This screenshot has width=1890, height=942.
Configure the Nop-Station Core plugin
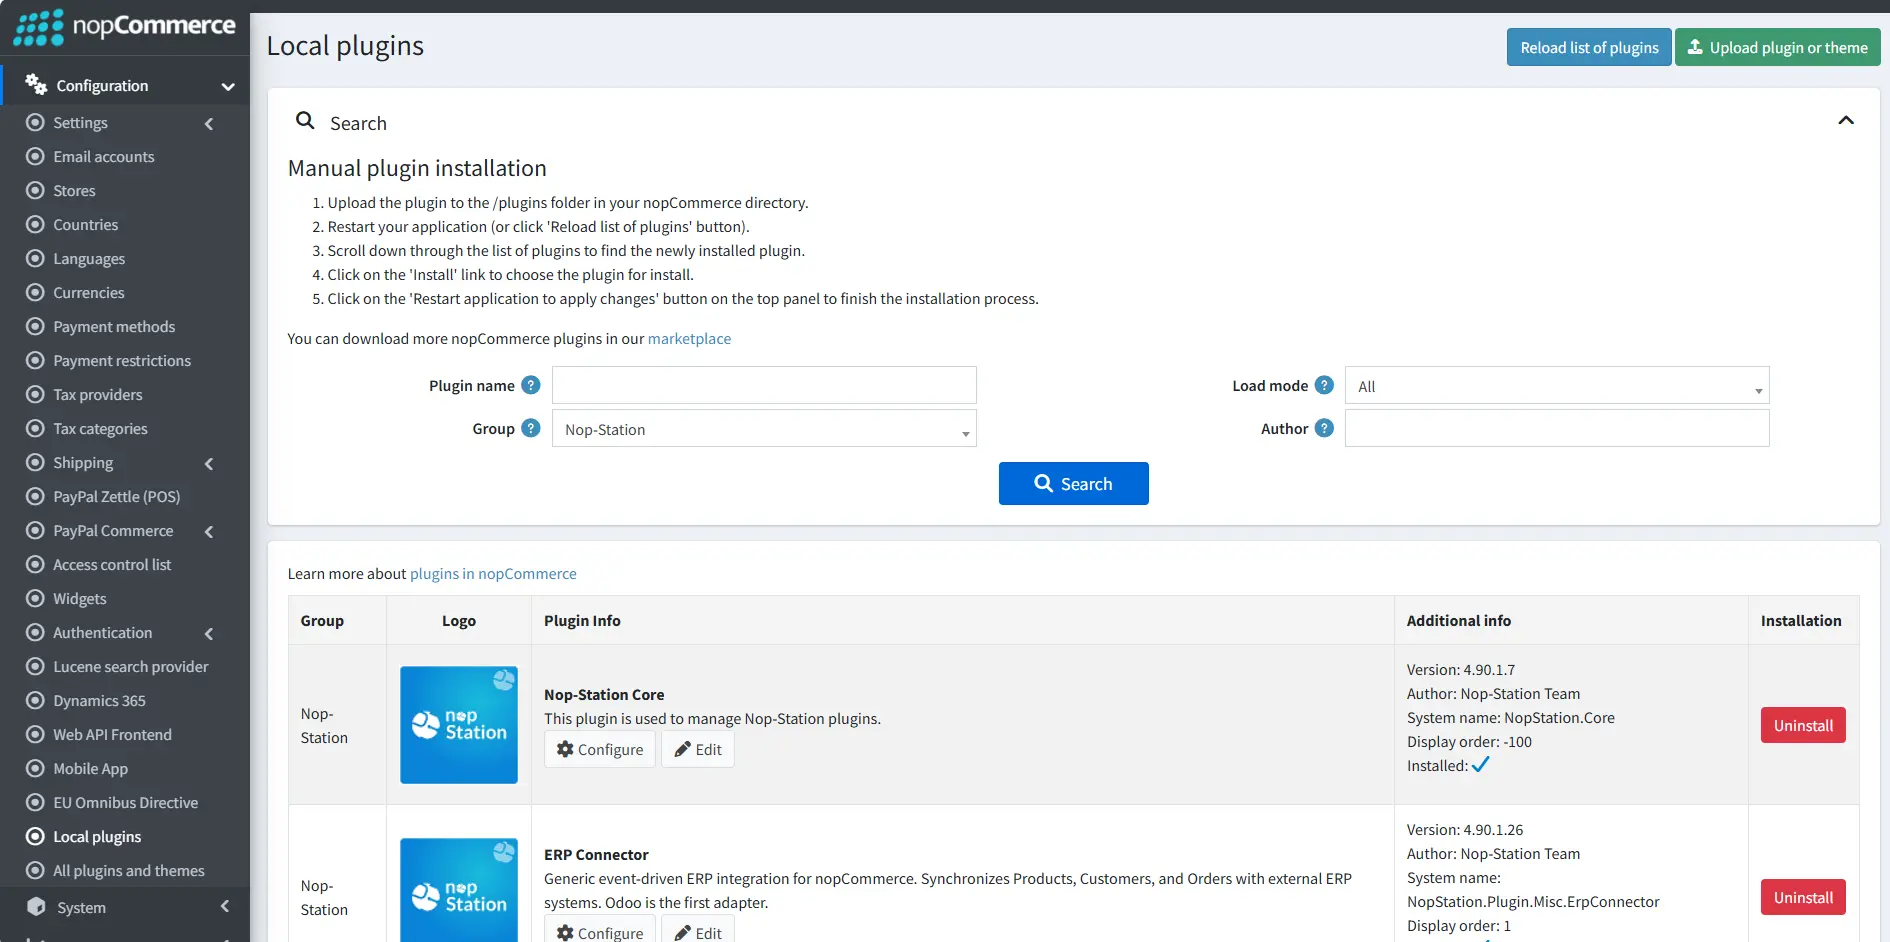[x=600, y=749]
